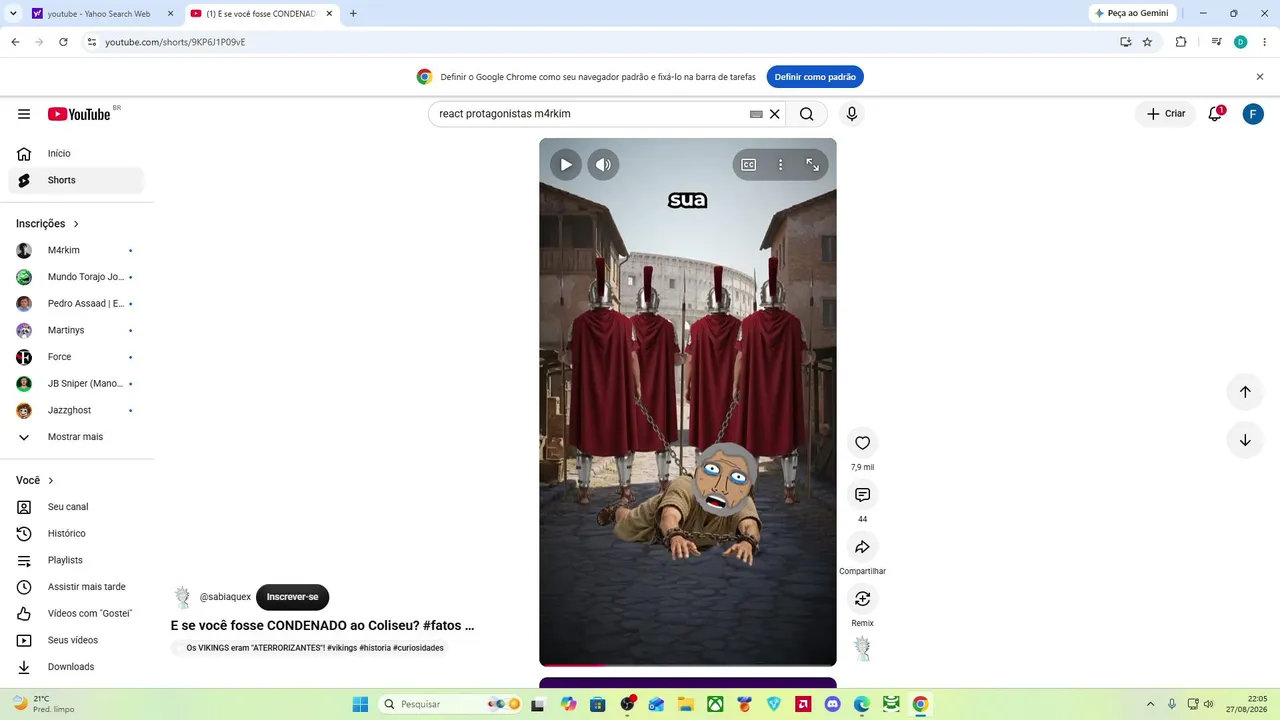Open the Mundo Torajo subscription channel
This screenshot has width=1280, height=720.
[x=76, y=277]
